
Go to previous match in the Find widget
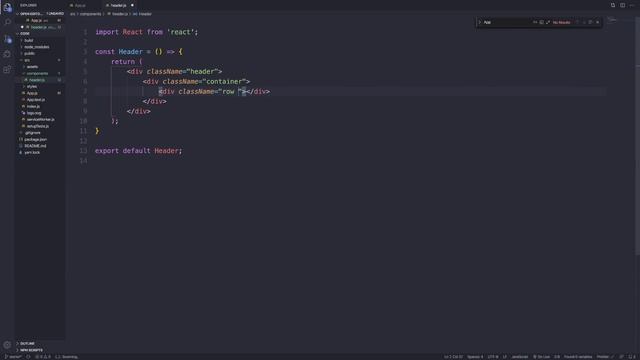577,22
